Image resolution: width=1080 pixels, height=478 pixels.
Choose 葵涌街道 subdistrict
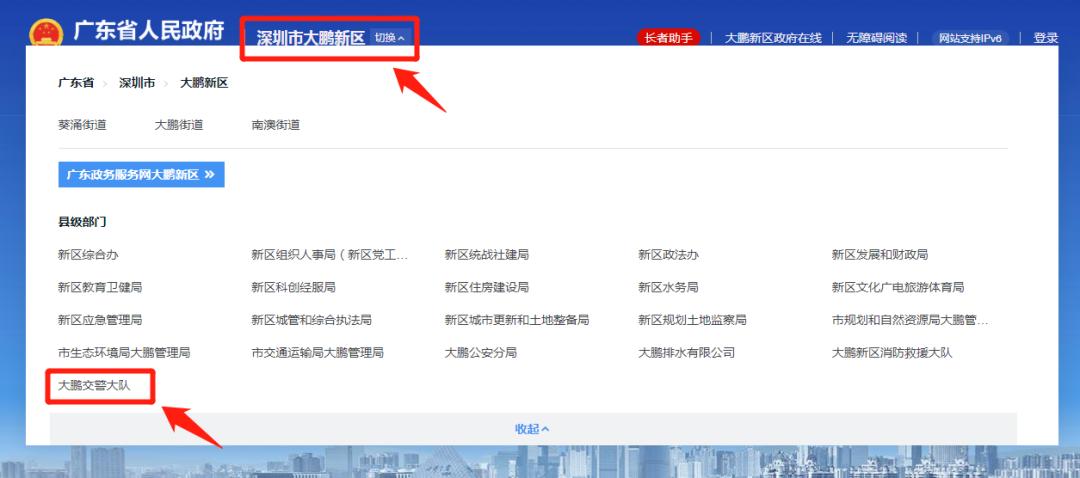point(82,125)
